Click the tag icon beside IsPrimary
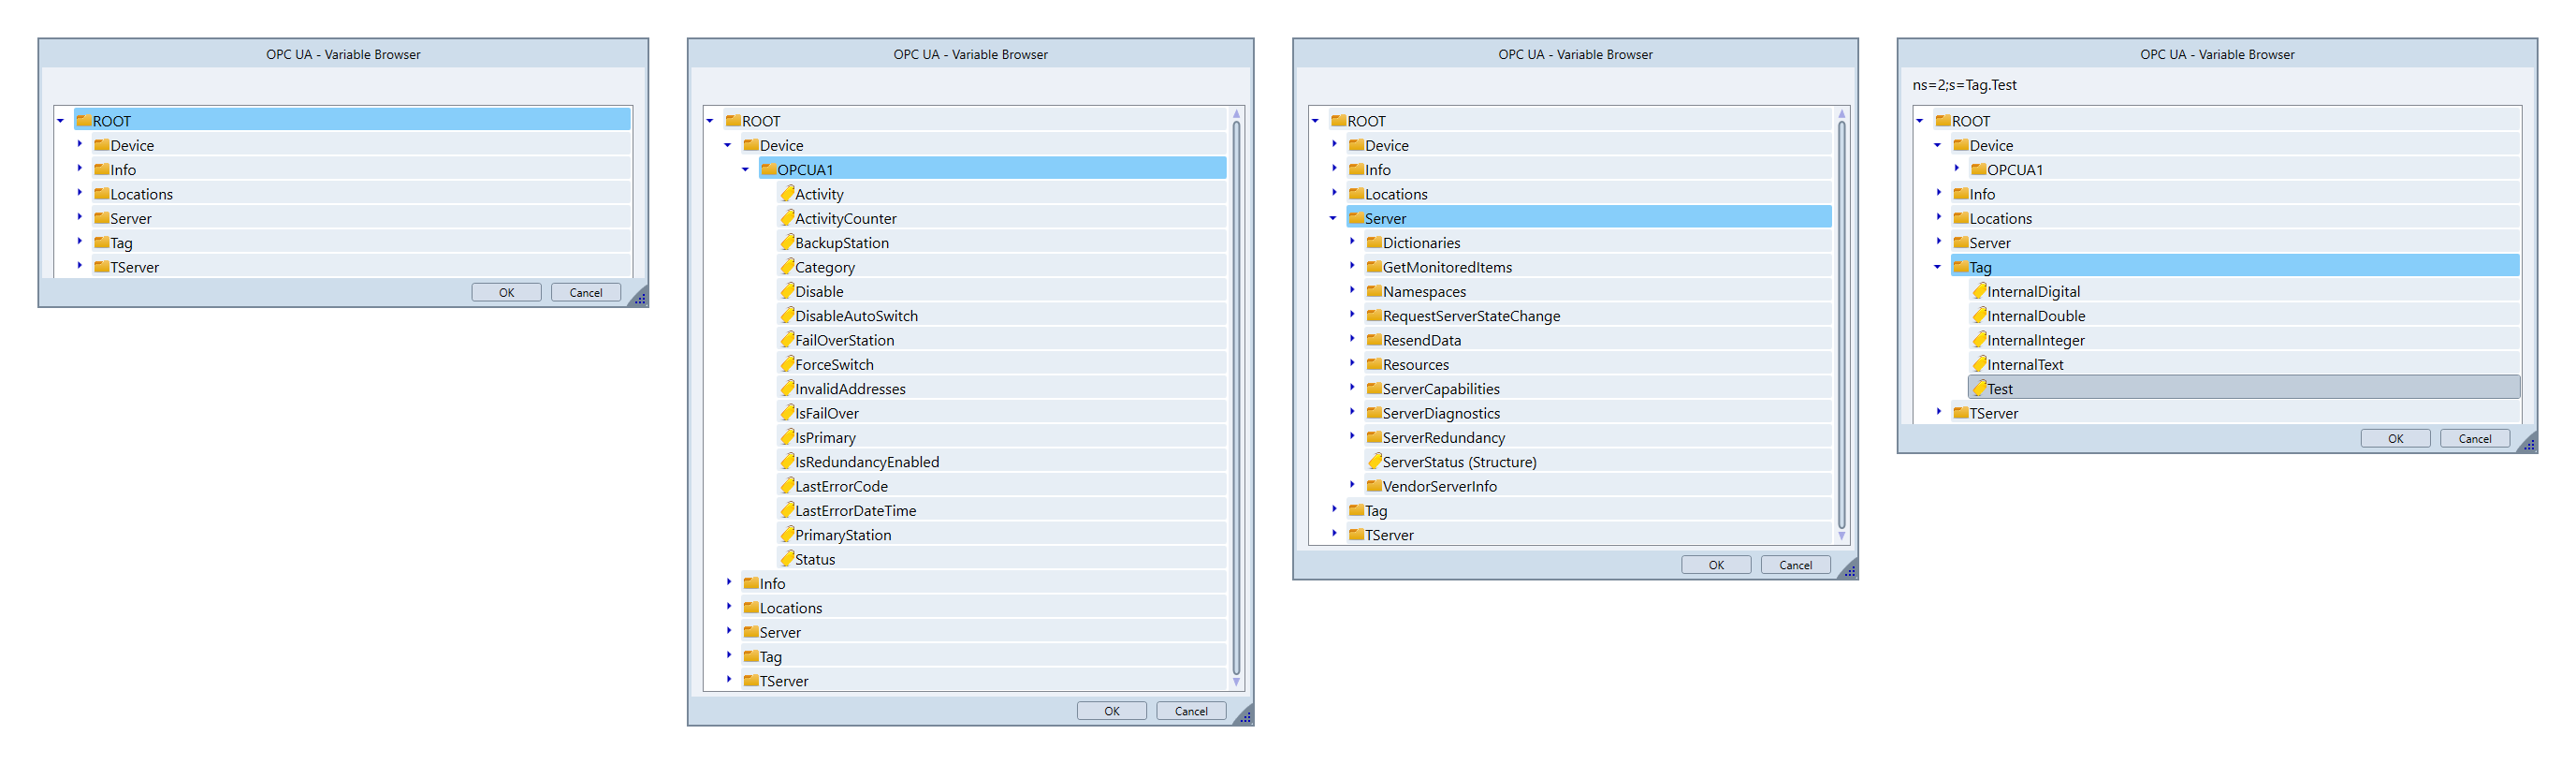Image resolution: width=2576 pixels, height=764 pixels. pos(787,436)
